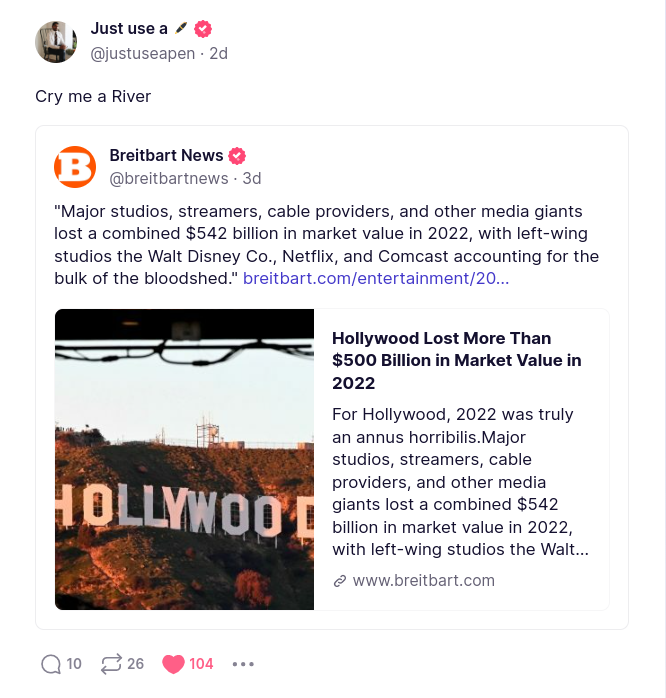Toggle the pink heart like button
Viewport: 666px width, 698px height.
174,663
